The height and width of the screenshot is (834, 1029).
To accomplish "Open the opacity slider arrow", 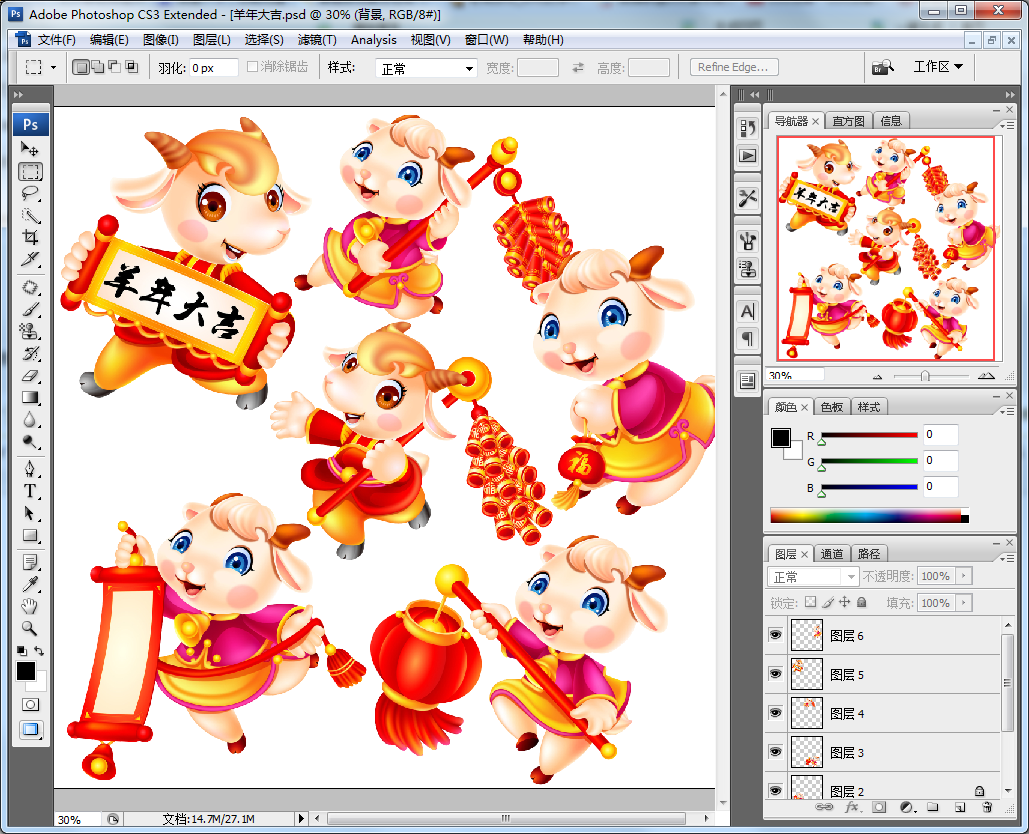I will (x=964, y=576).
